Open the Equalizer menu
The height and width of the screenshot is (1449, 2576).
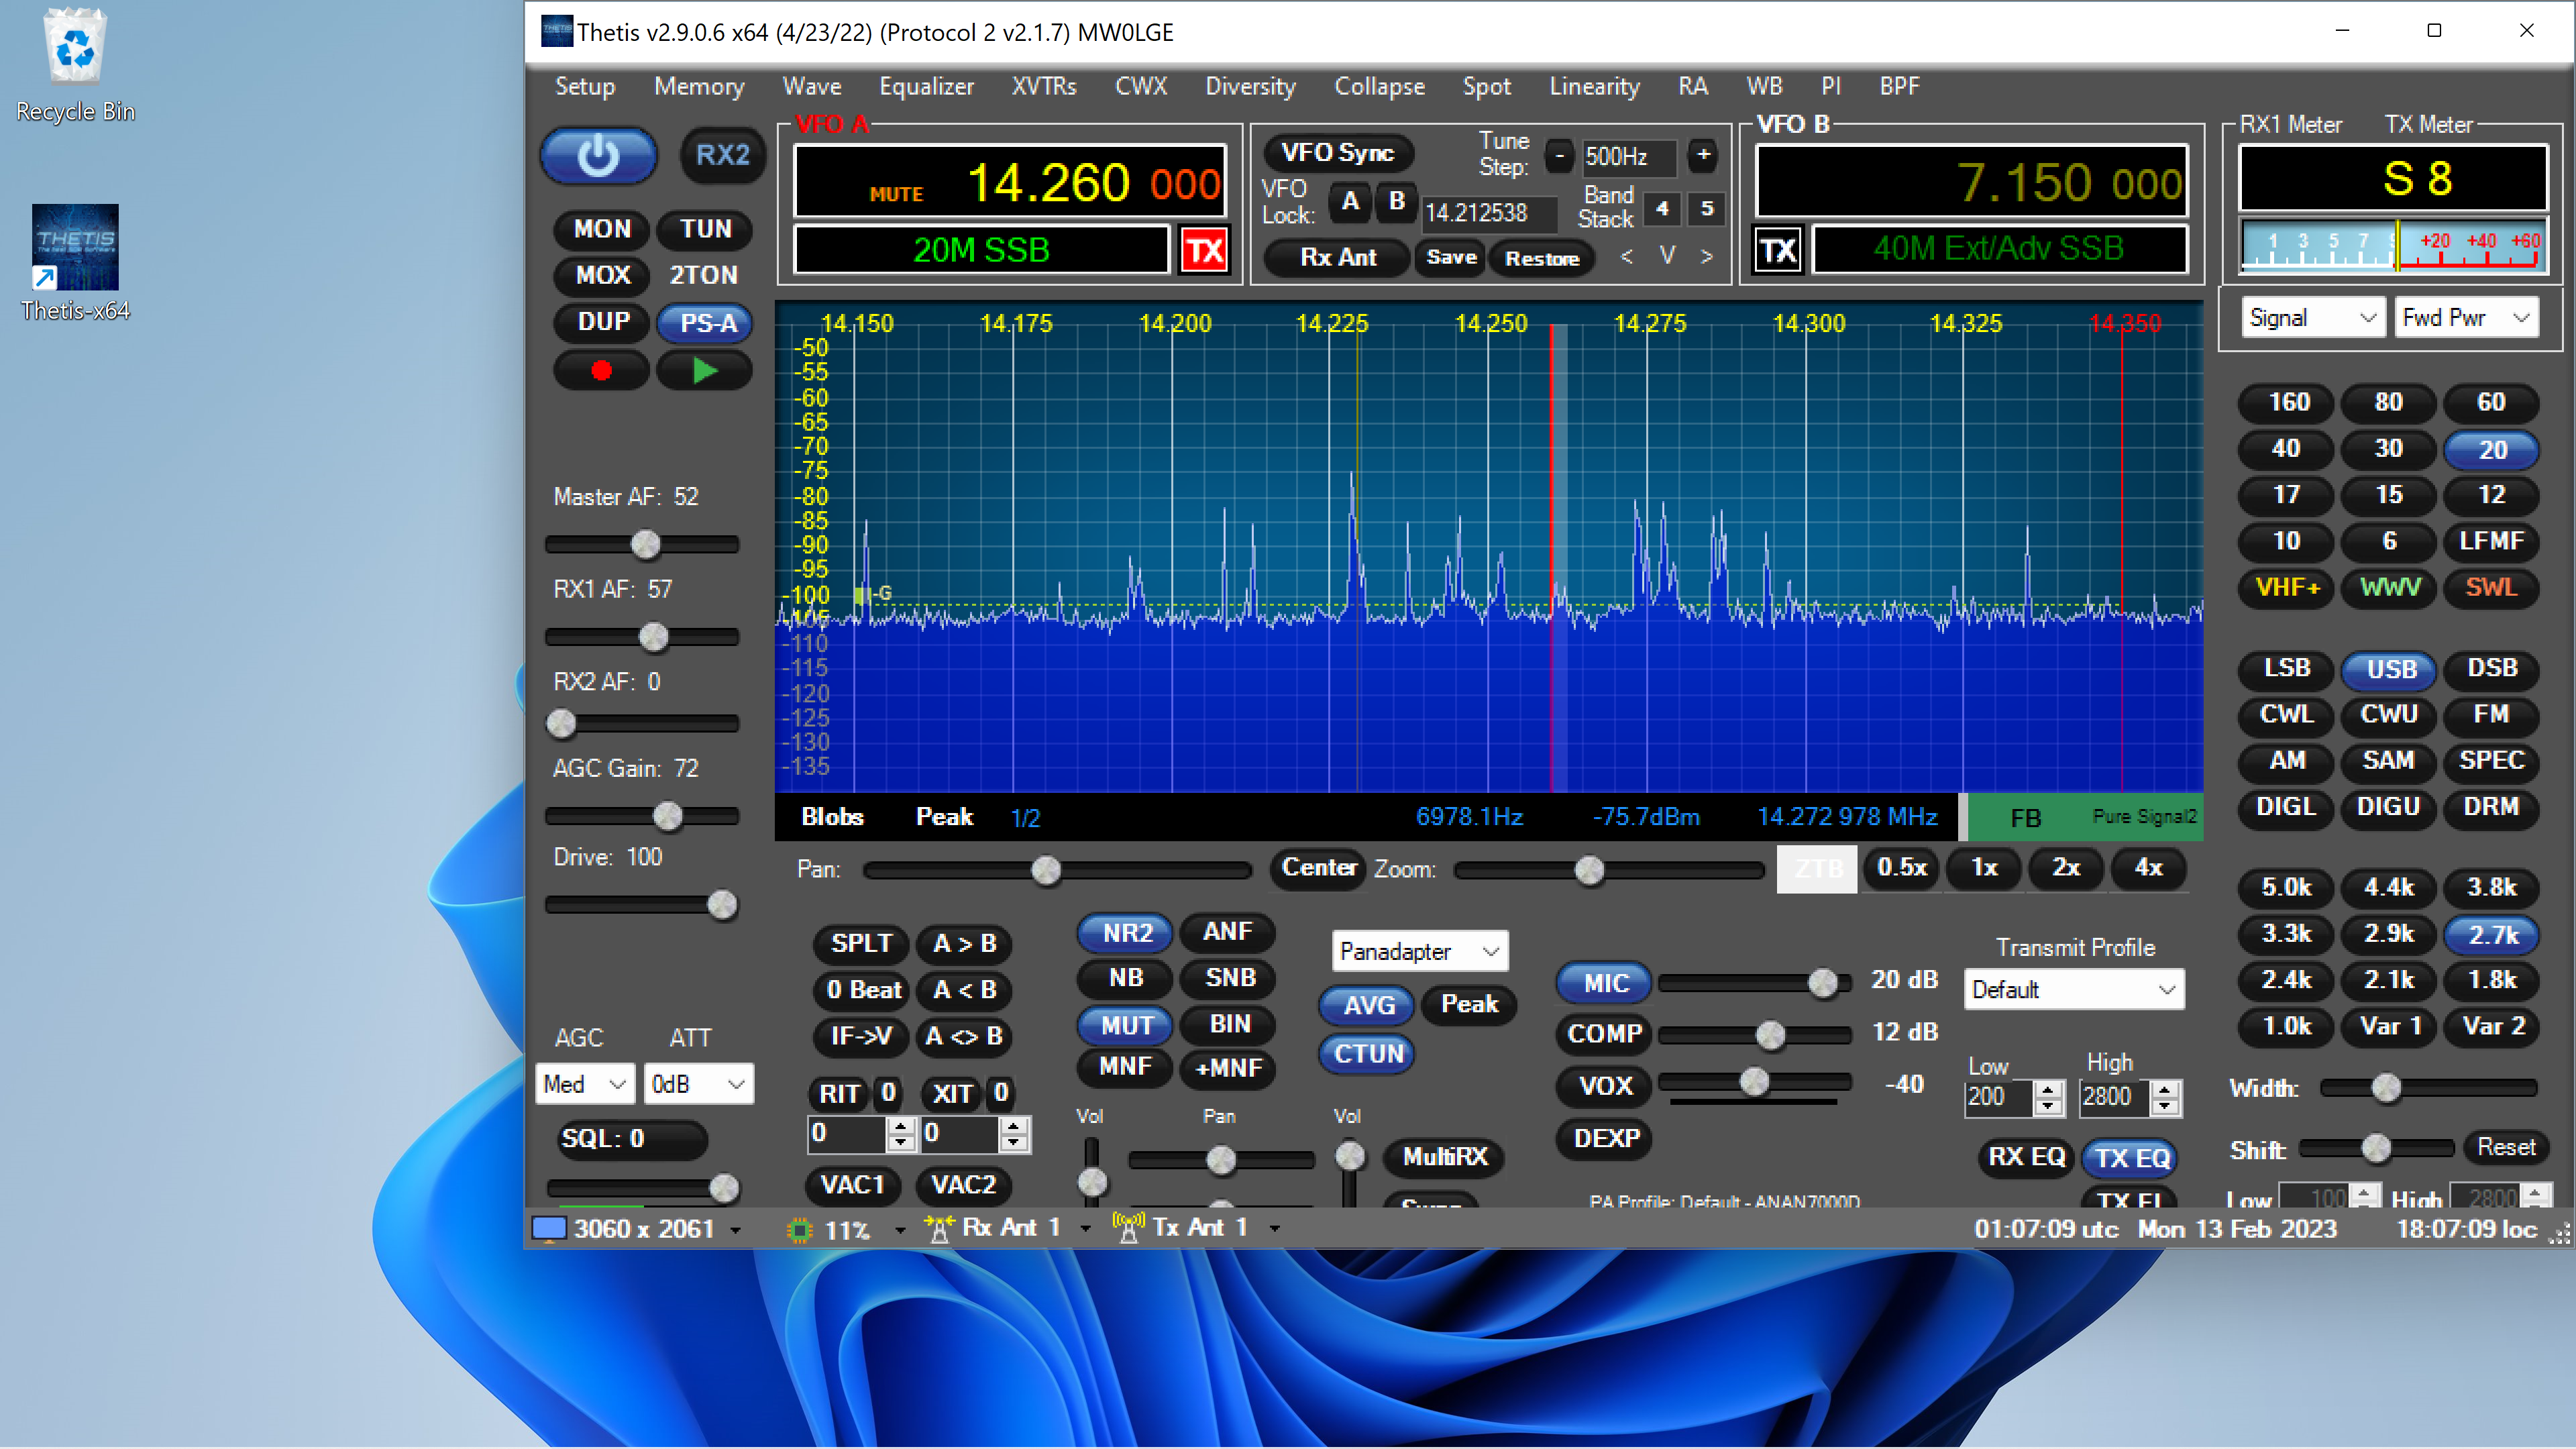926,87
